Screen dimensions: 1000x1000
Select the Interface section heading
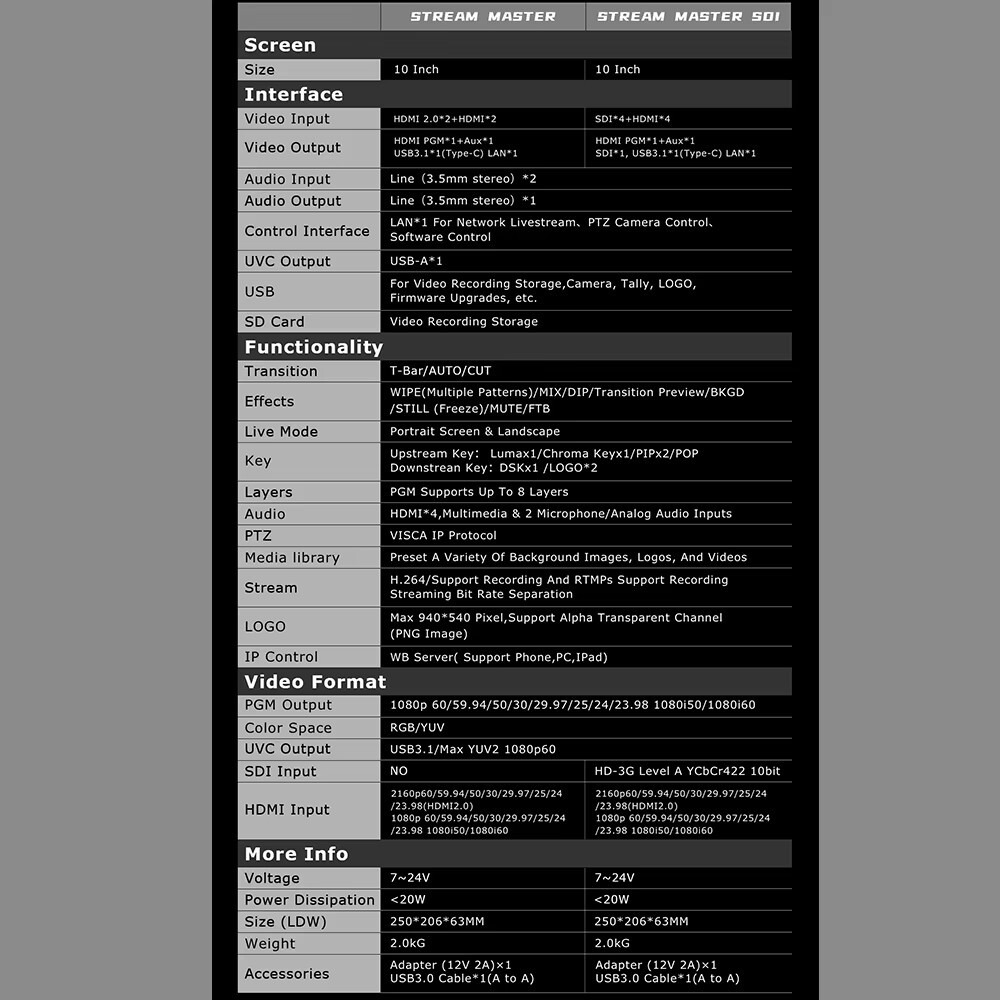pos(293,94)
